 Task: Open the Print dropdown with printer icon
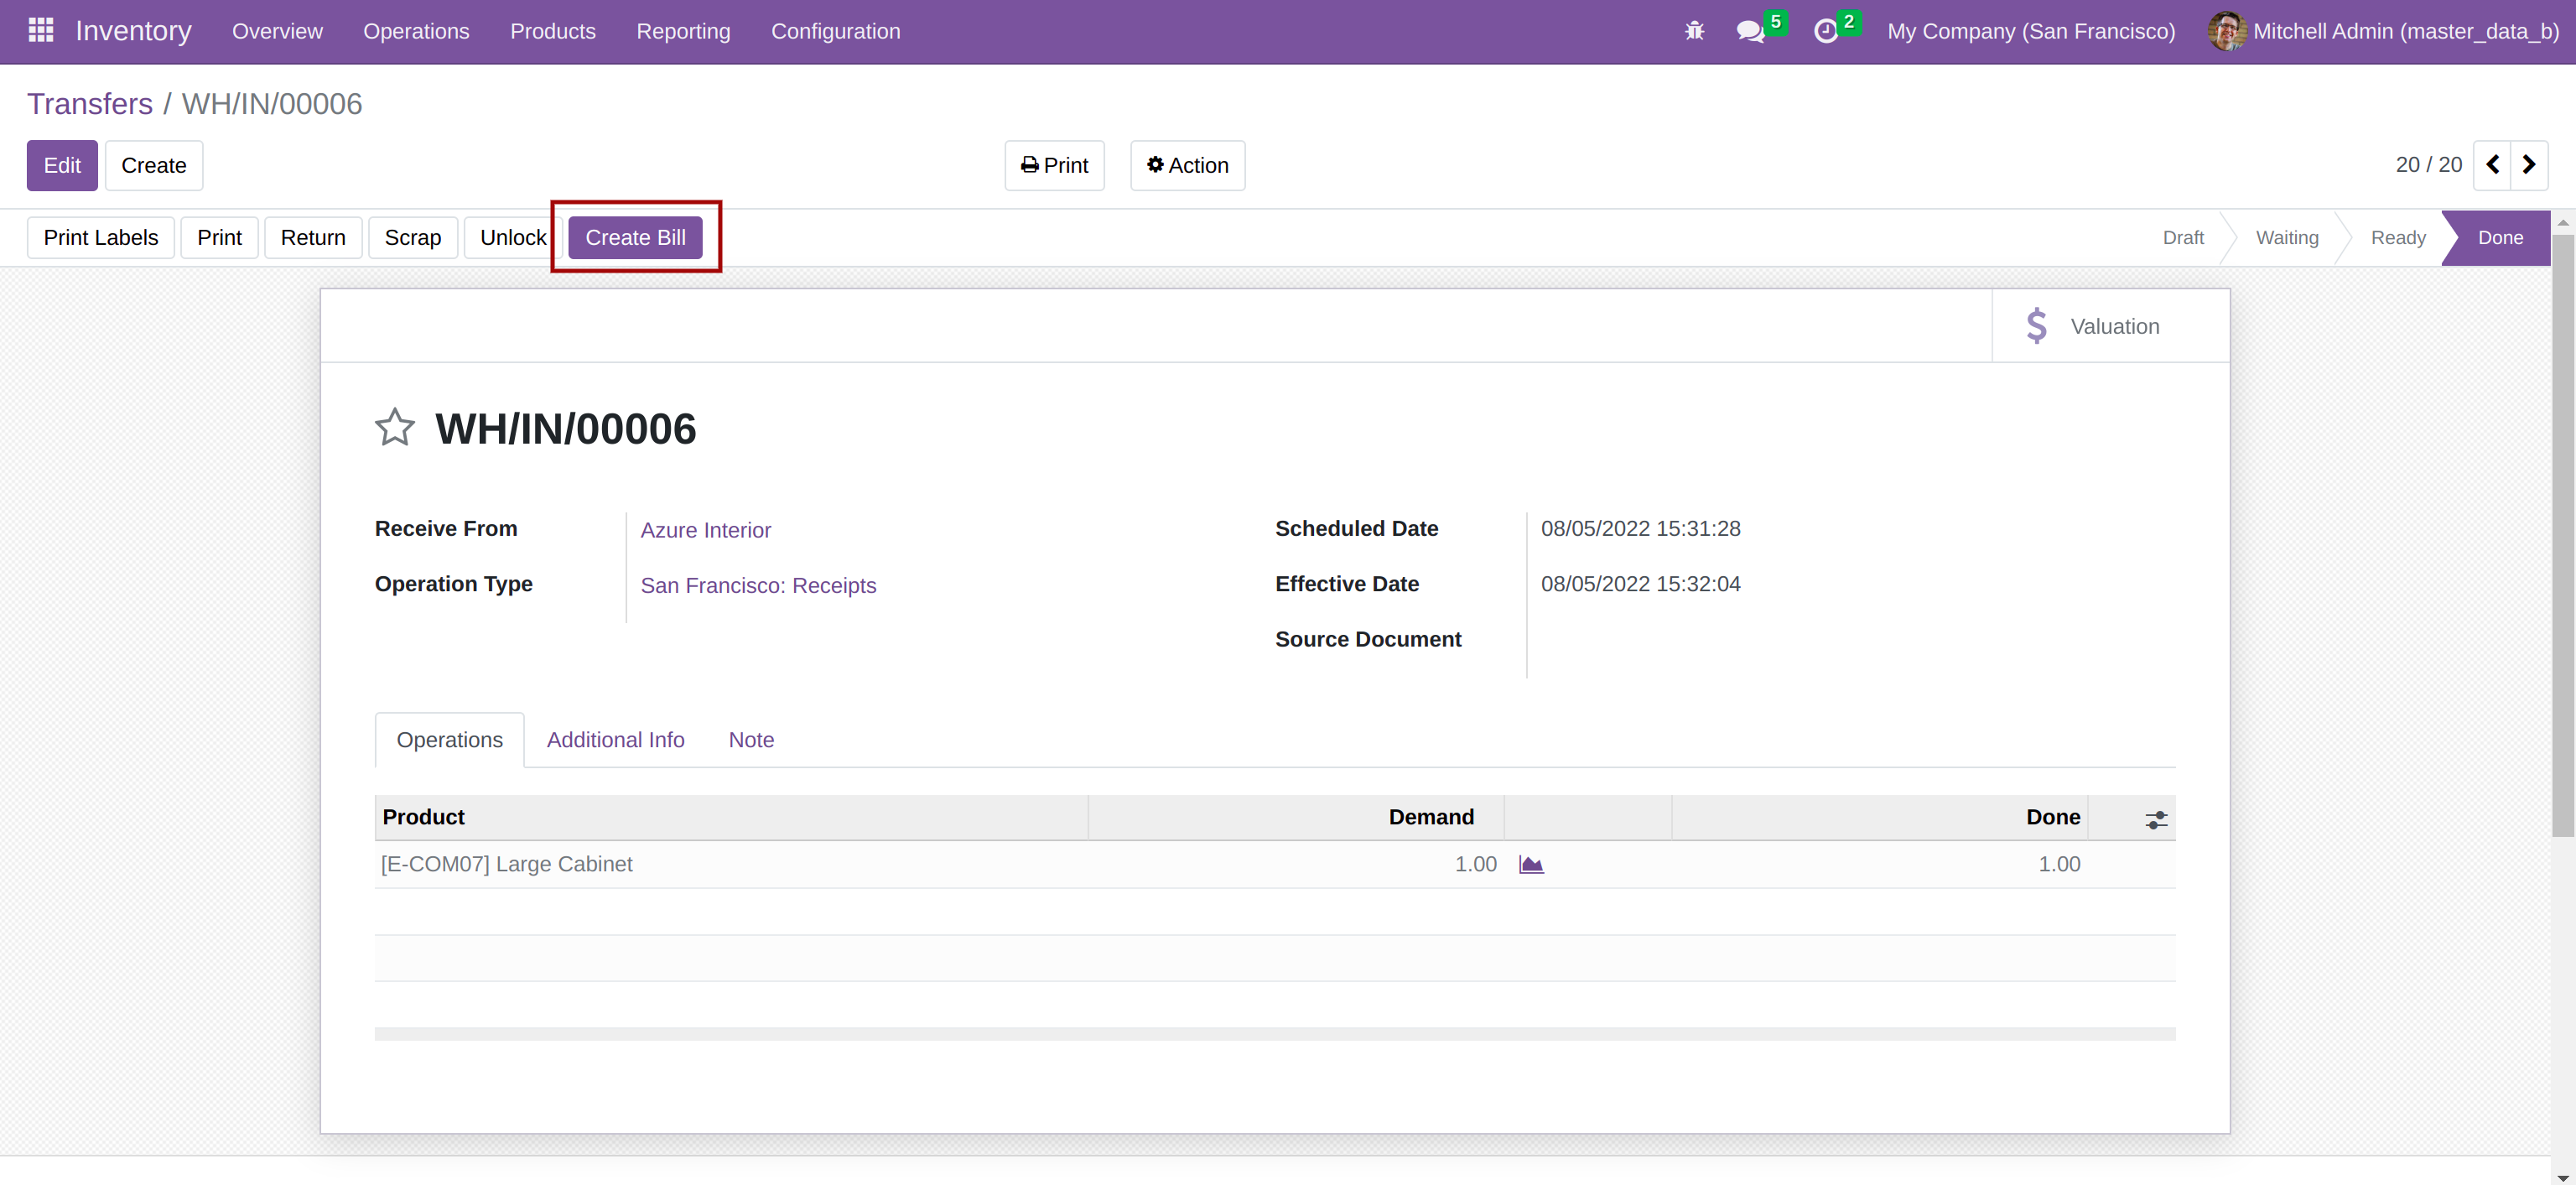(x=1054, y=165)
